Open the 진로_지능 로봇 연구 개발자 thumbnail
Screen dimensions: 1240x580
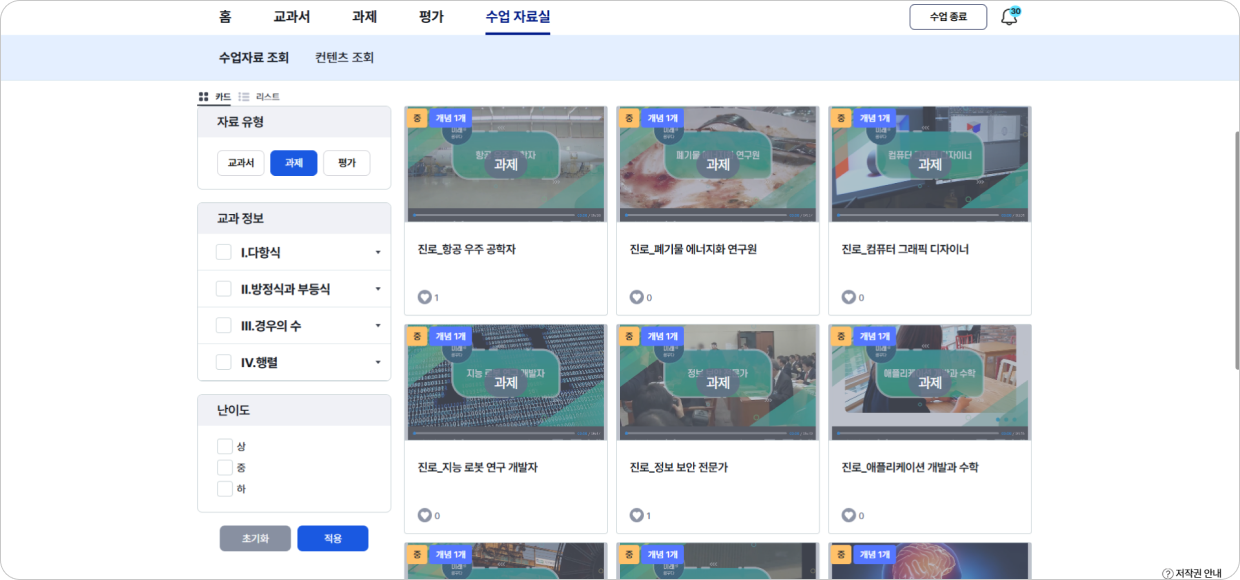point(506,382)
